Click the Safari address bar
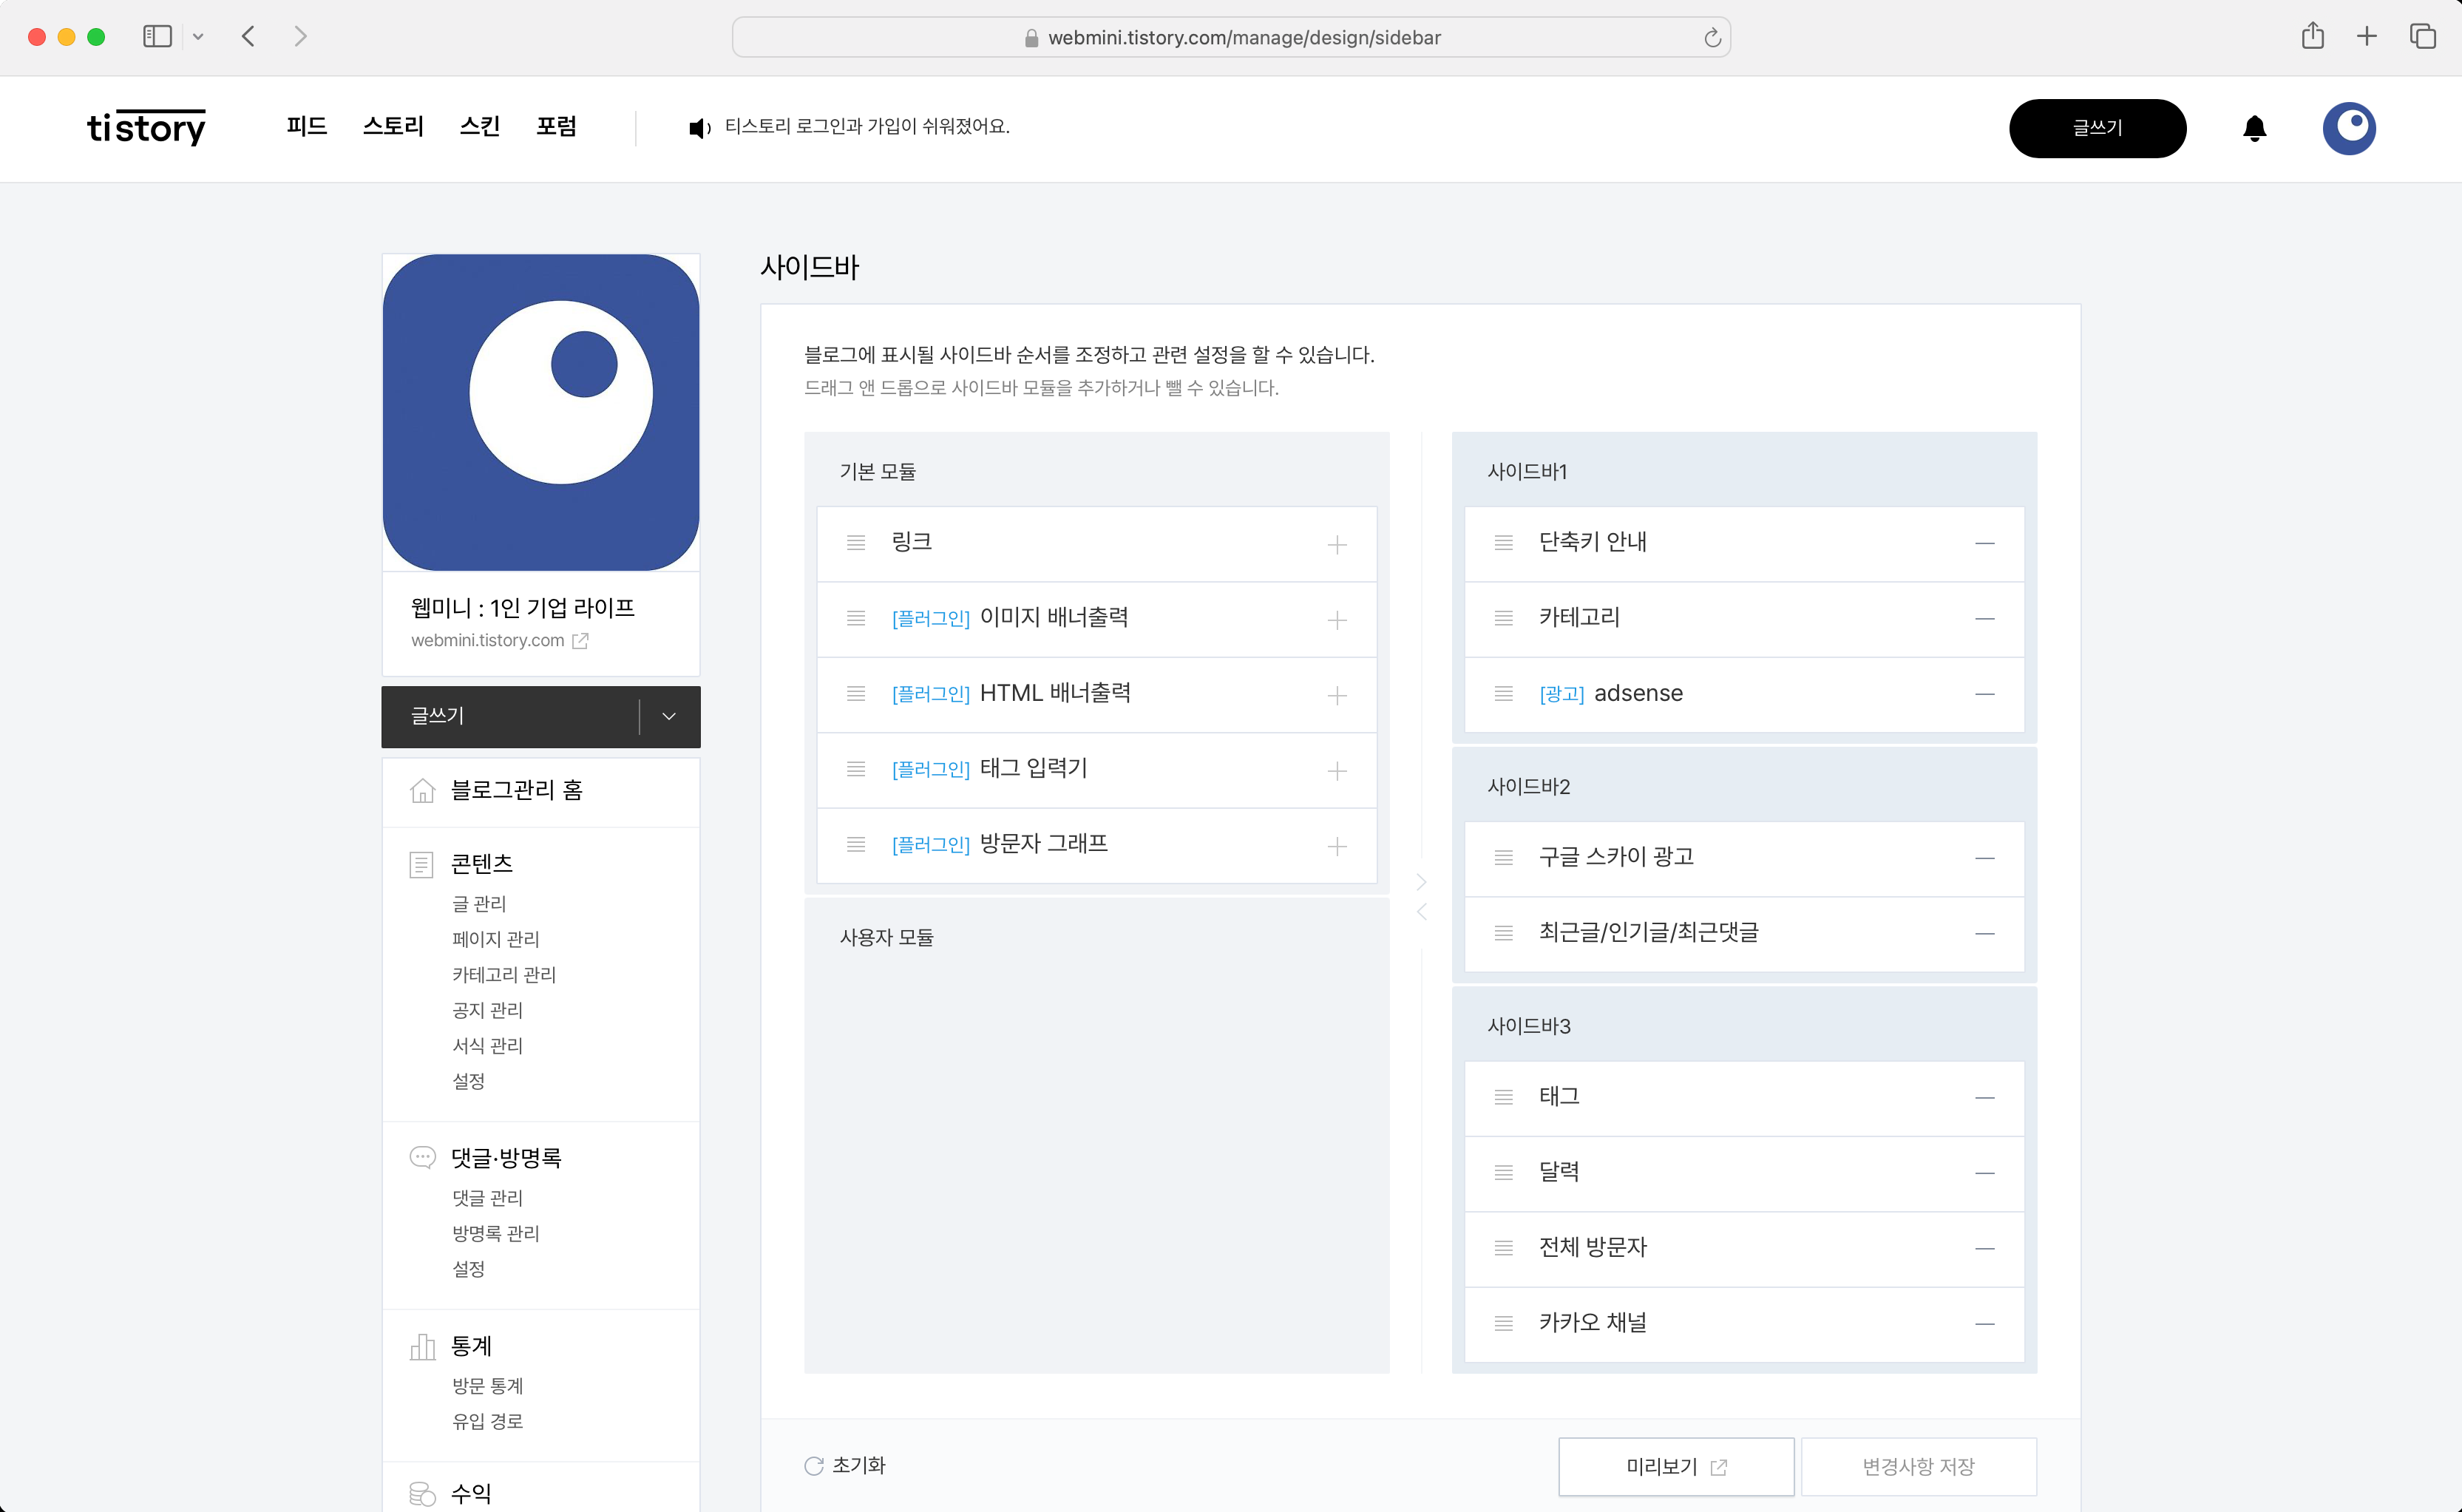Image resolution: width=2462 pixels, height=1512 pixels. [x=1230, y=38]
